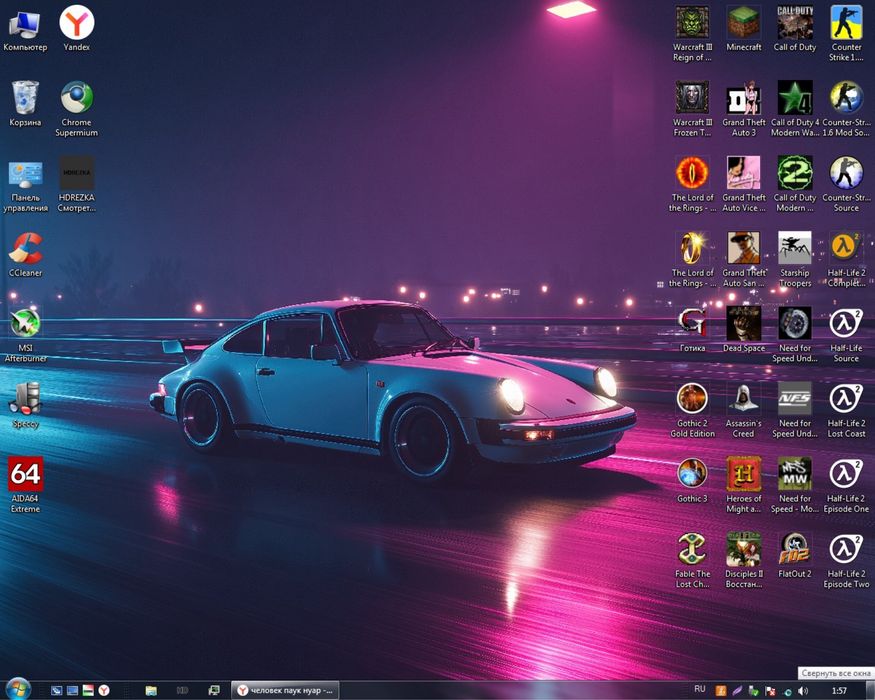The width and height of the screenshot is (875, 700).
Task: Select the Gothic 3 icon
Action: 692,481
